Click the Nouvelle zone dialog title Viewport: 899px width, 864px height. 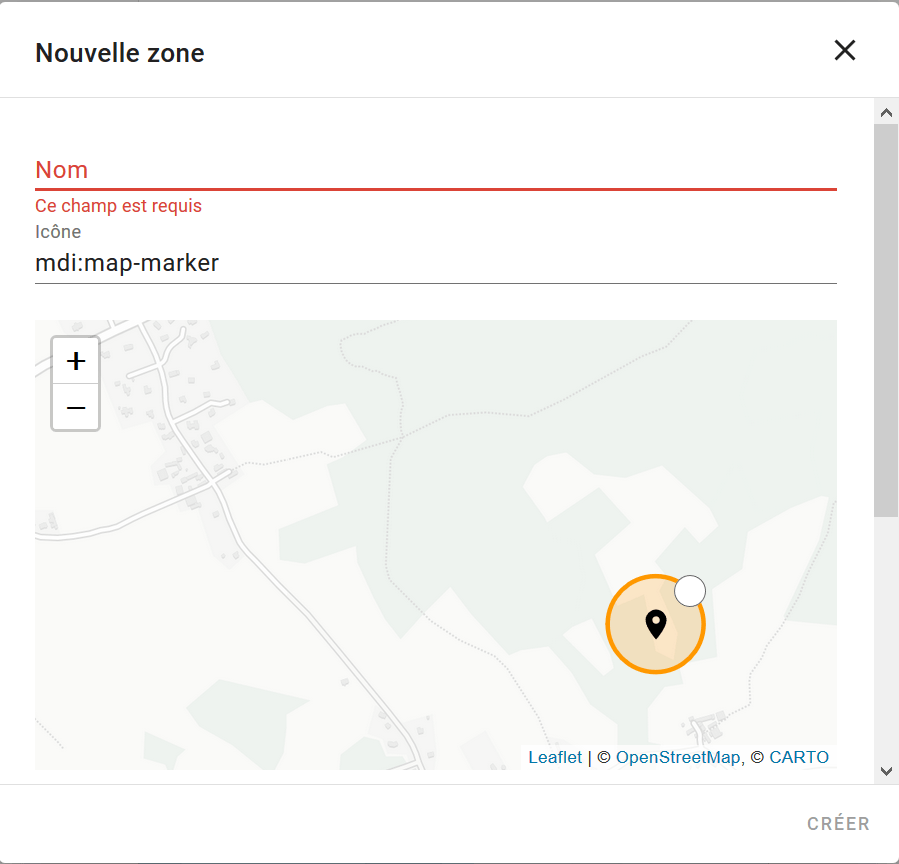tap(120, 53)
